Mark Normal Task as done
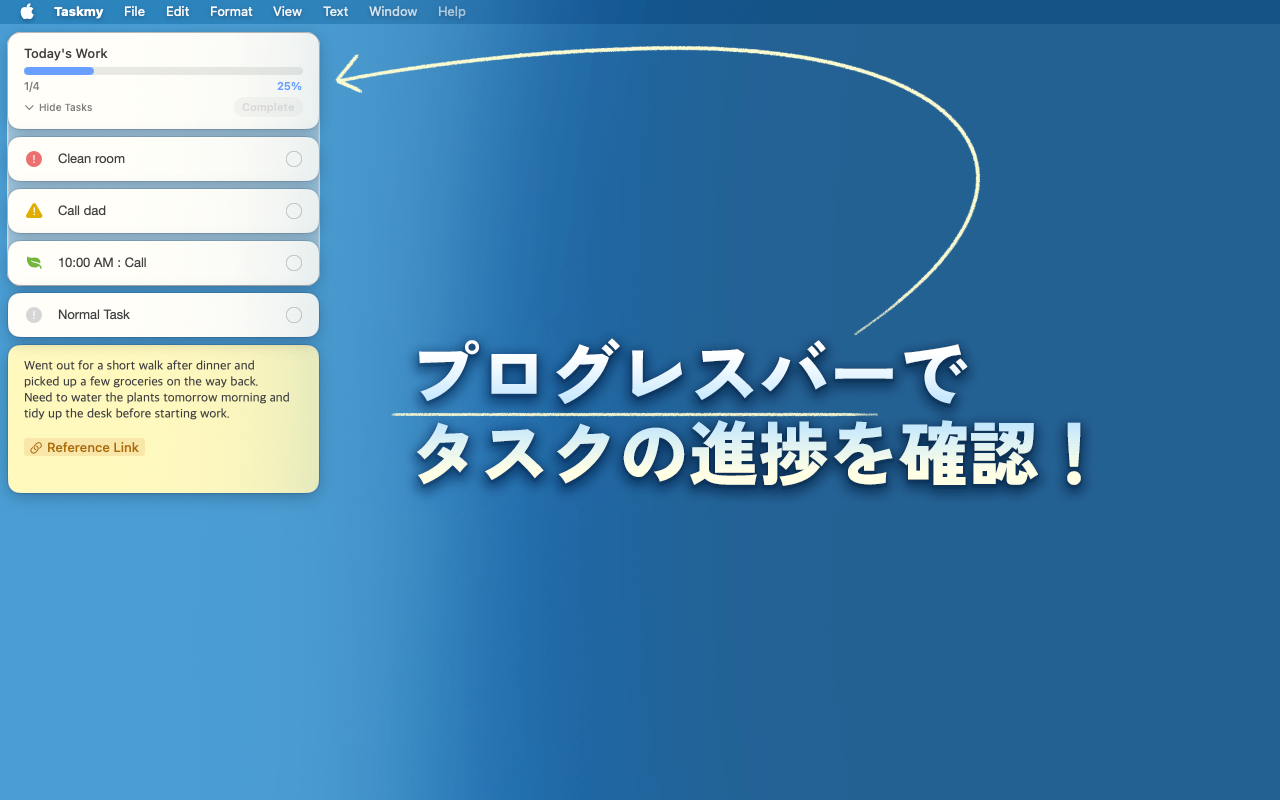1280x800 pixels. coord(294,315)
